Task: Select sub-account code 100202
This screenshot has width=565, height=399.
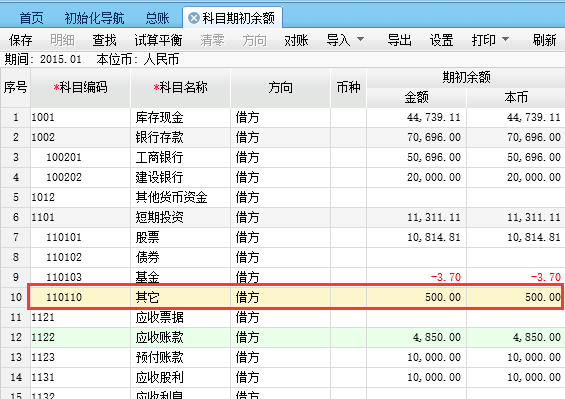Action: [81, 177]
